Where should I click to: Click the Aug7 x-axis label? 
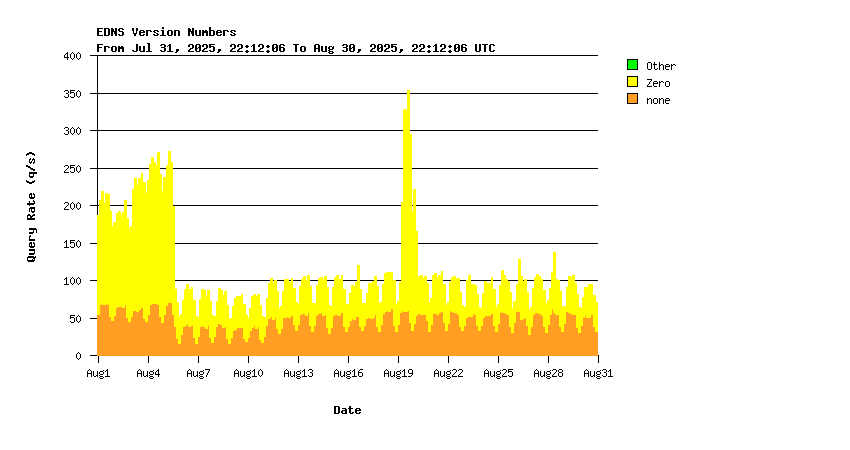[198, 374]
